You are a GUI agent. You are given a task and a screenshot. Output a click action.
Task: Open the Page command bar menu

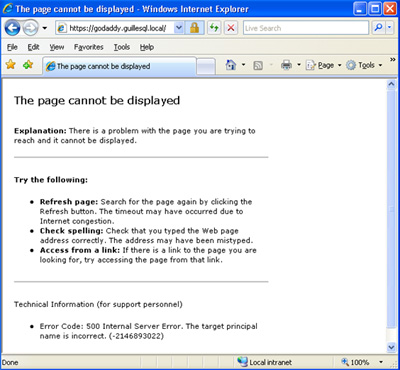click(323, 65)
